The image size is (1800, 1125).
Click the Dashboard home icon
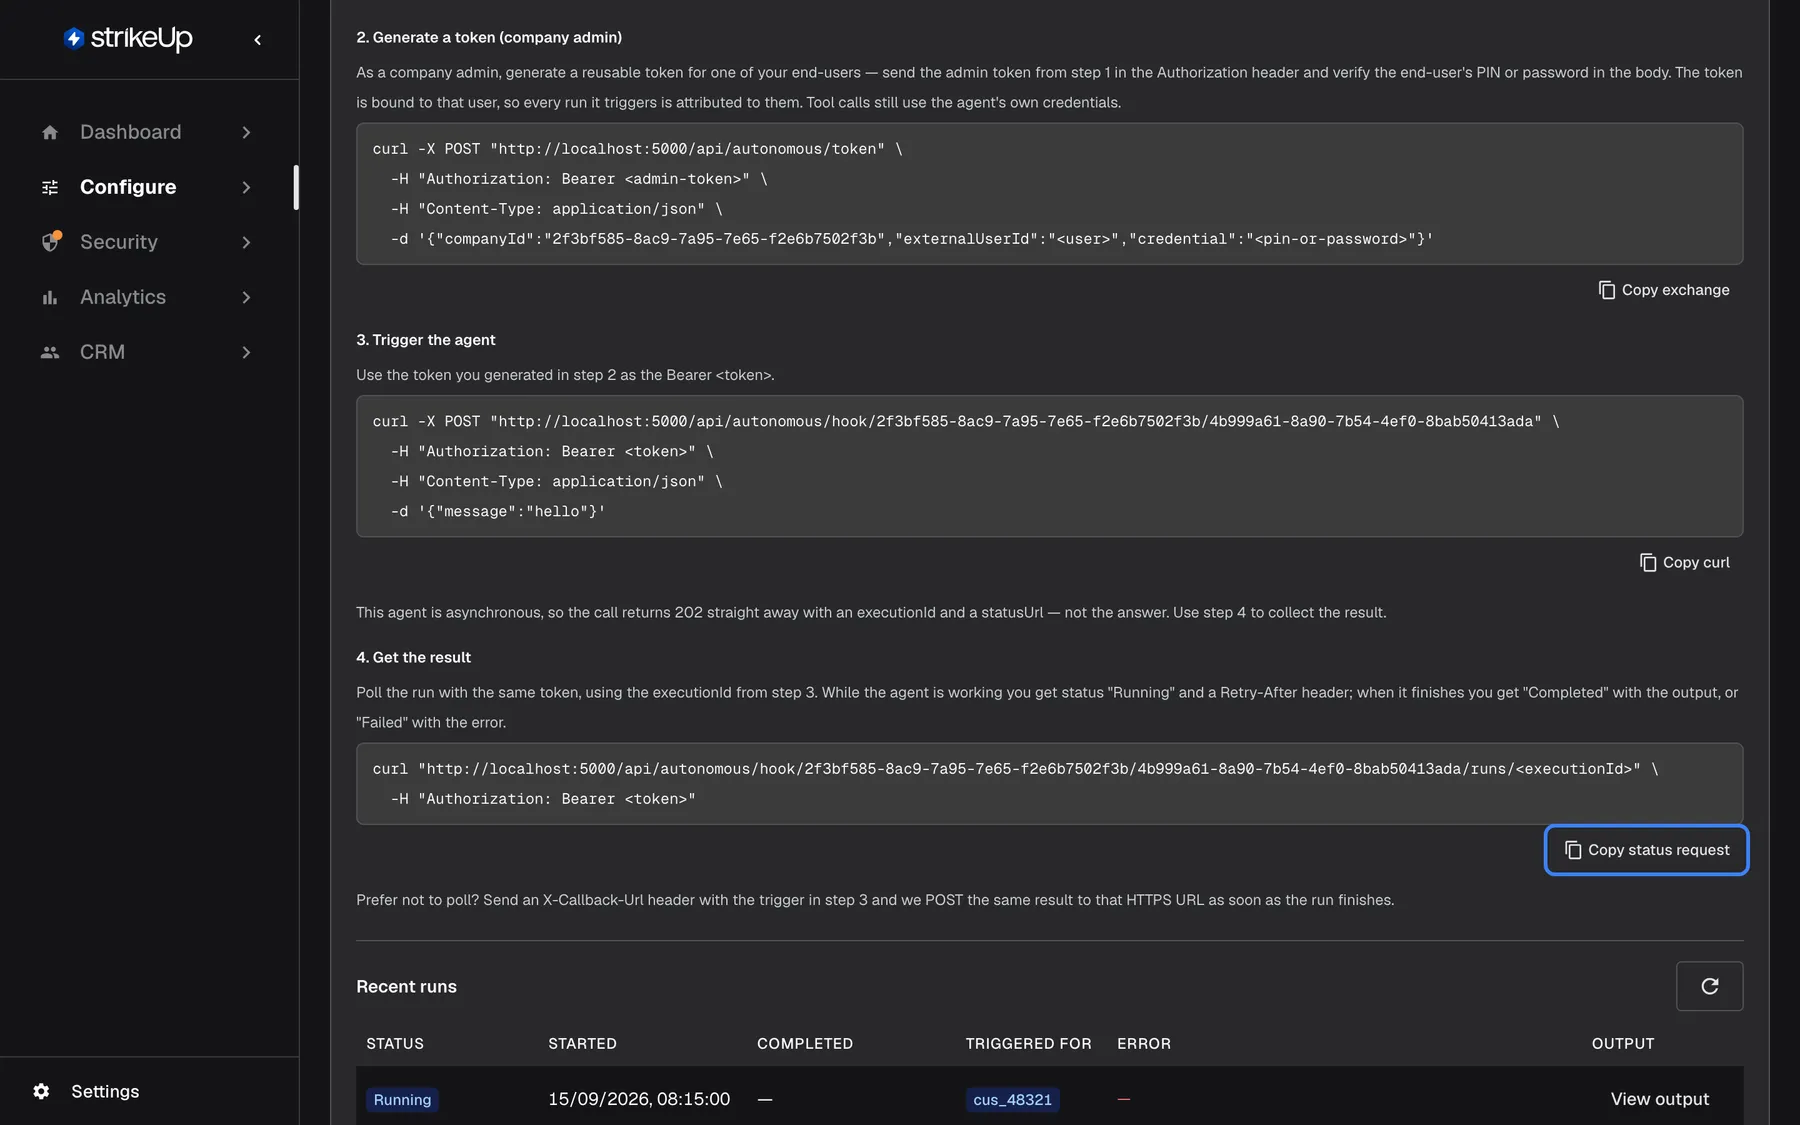50,132
